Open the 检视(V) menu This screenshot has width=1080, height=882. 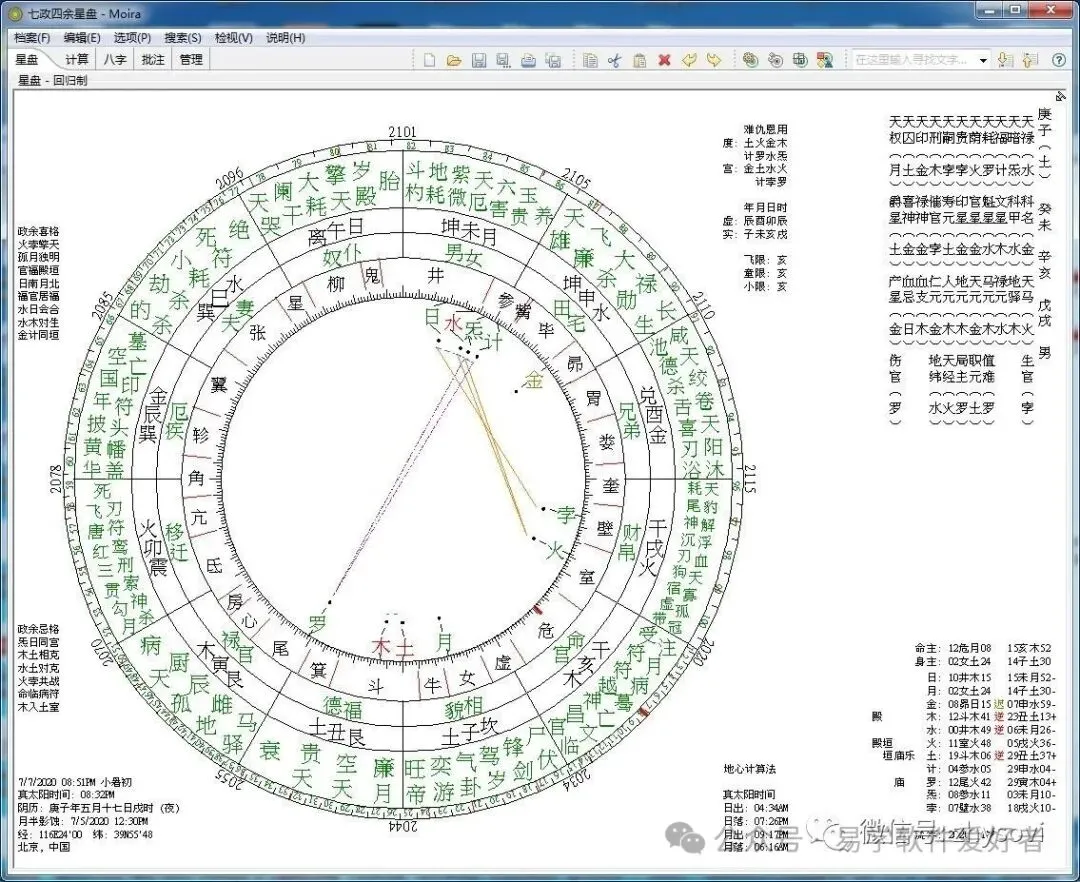point(233,38)
